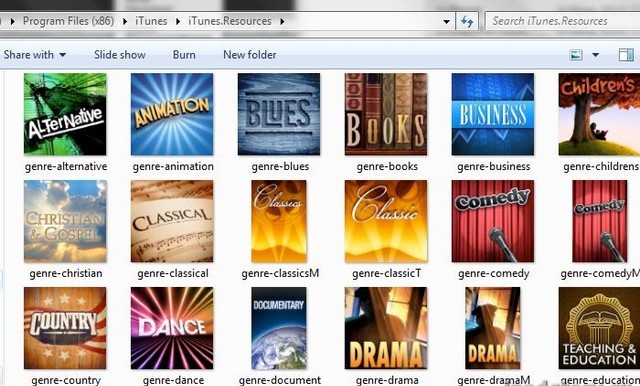Select the genre-drama square thumbnail
The width and height of the screenshot is (640, 386).
[x=386, y=328]
